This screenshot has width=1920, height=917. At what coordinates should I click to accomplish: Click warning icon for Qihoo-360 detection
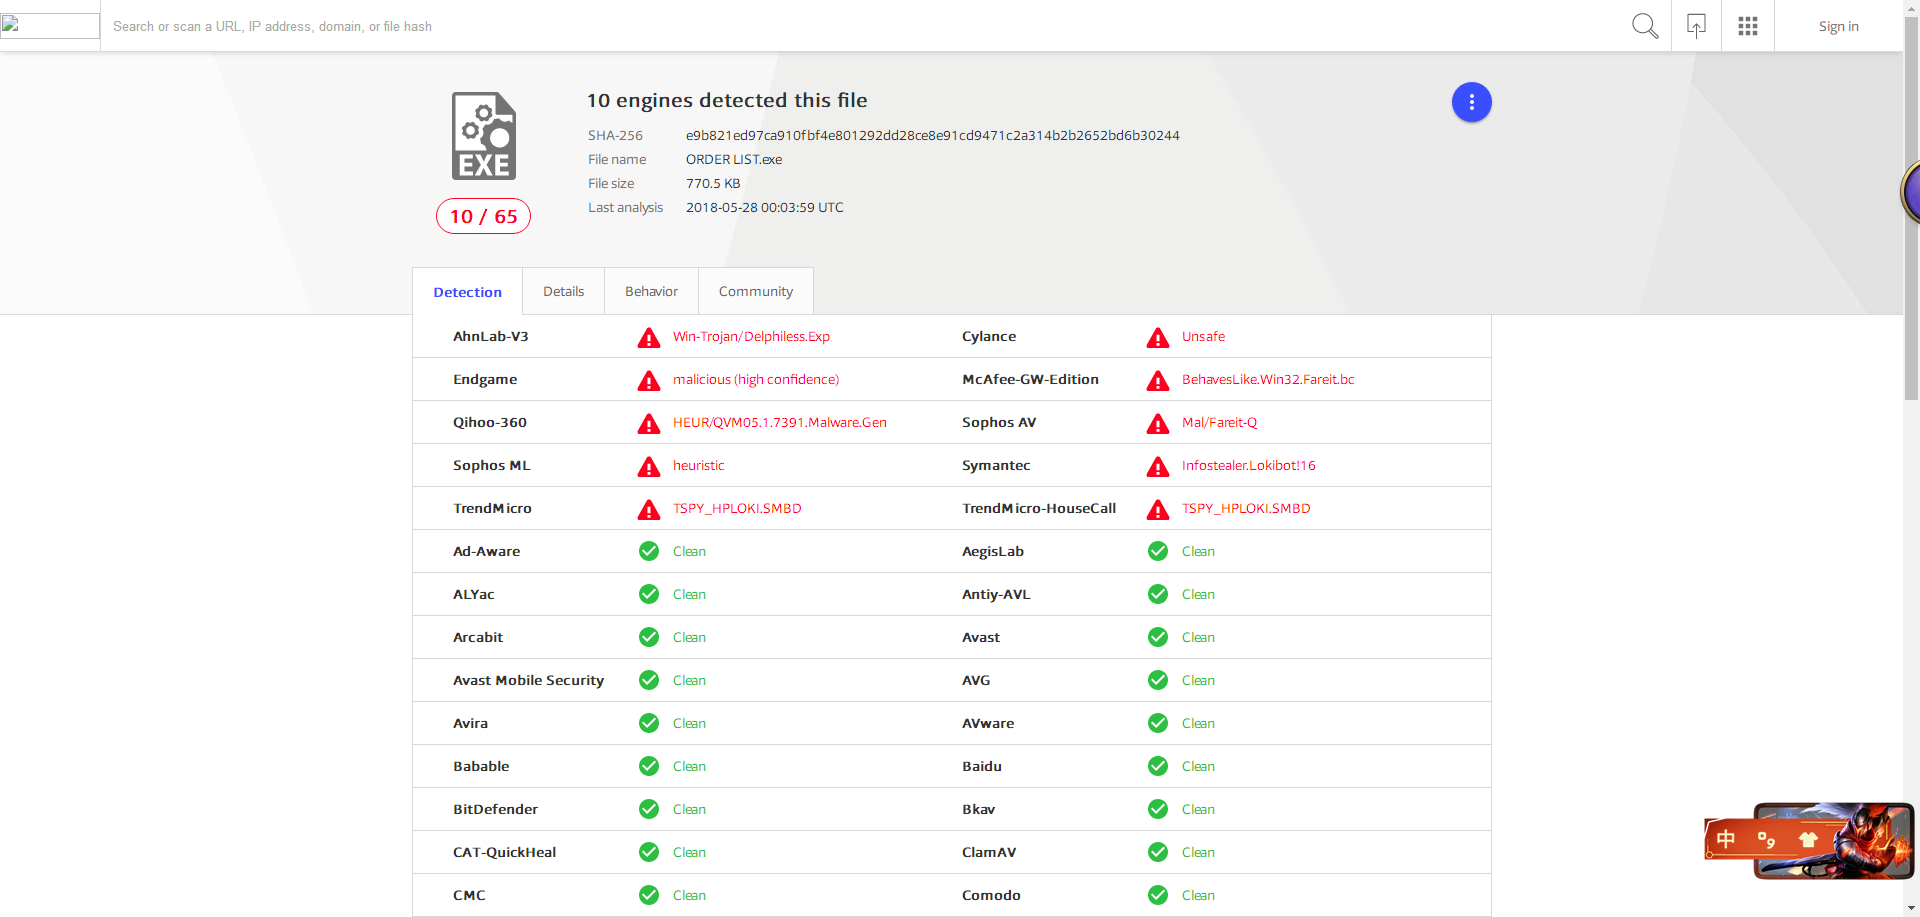(x=649, y=423)
